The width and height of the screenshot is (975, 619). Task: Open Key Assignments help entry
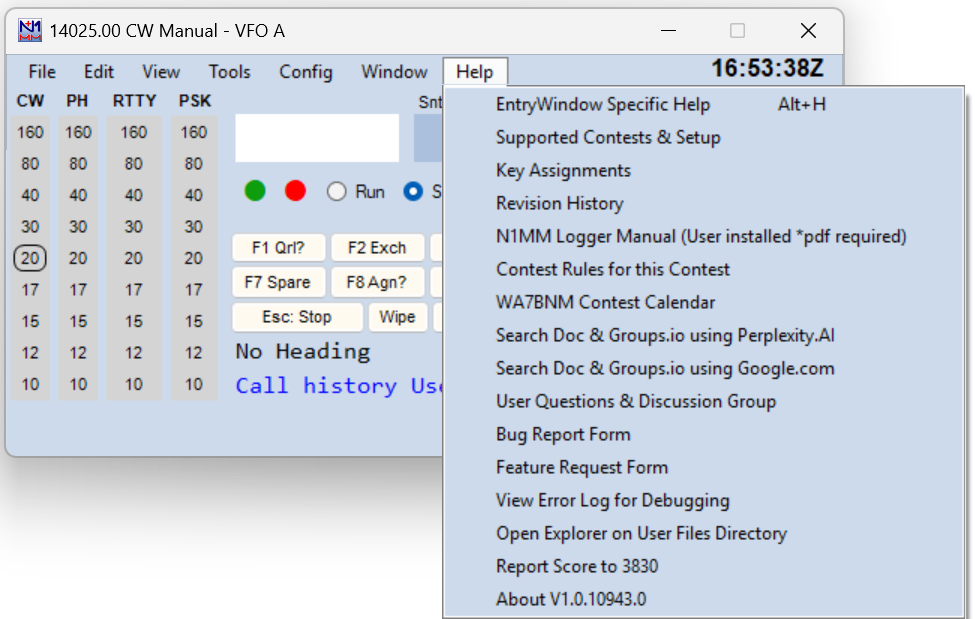563,170
